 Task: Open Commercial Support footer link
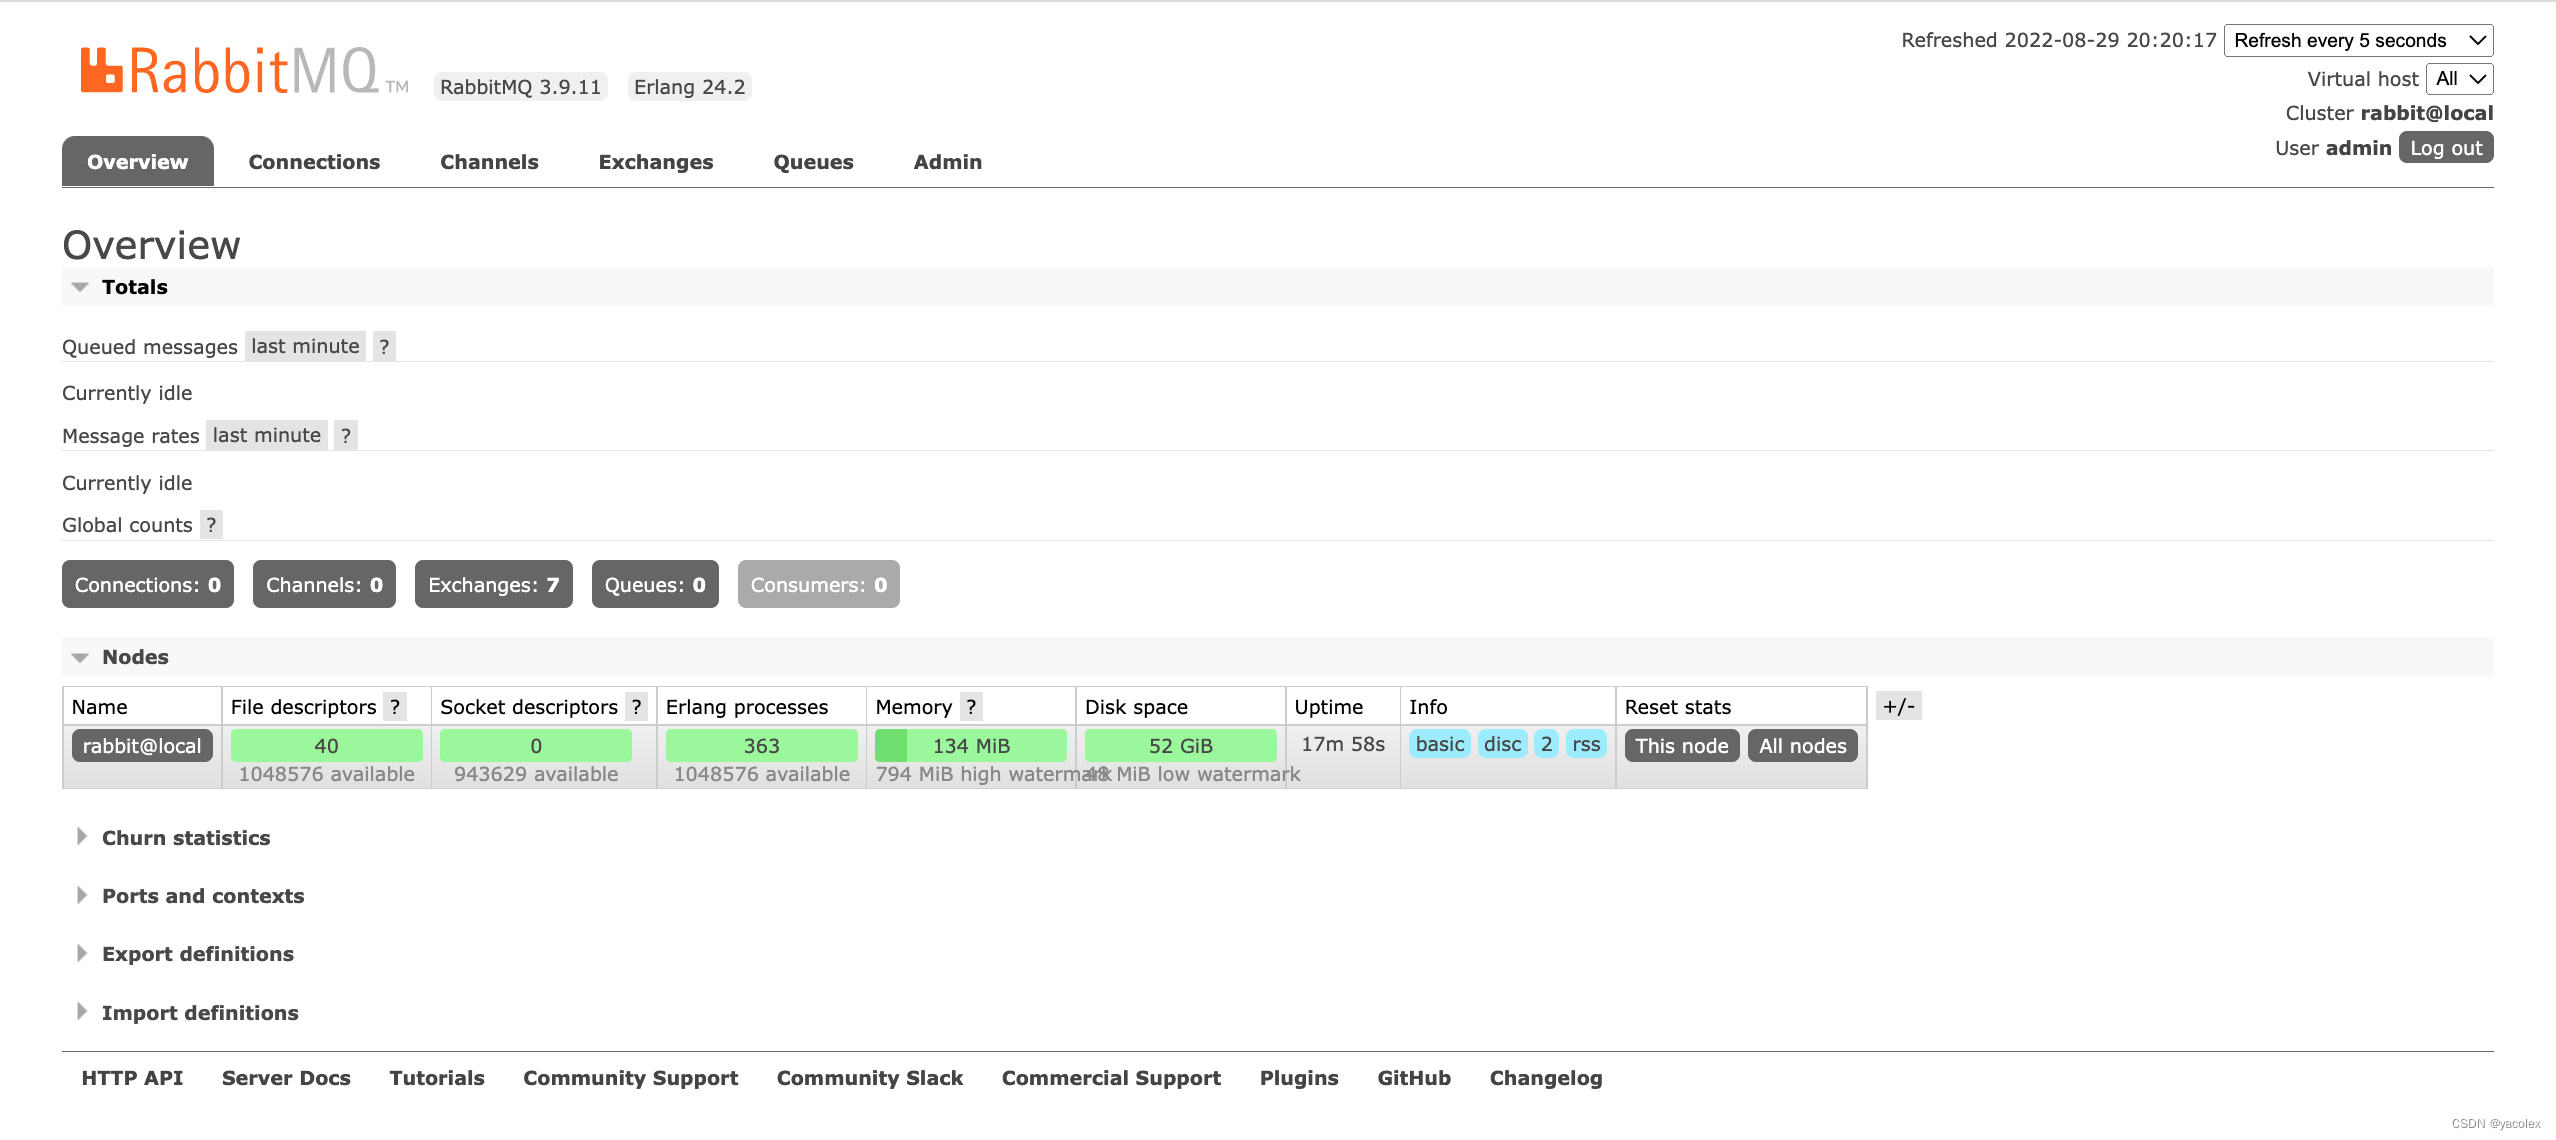click(x=1111, y=1078)
